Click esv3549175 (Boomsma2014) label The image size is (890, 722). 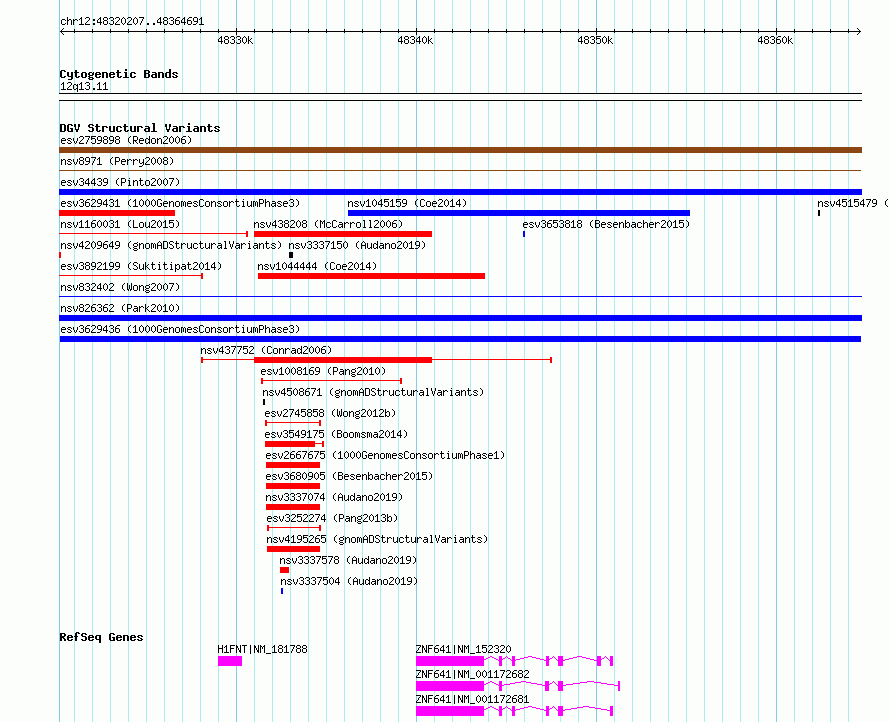336,434
